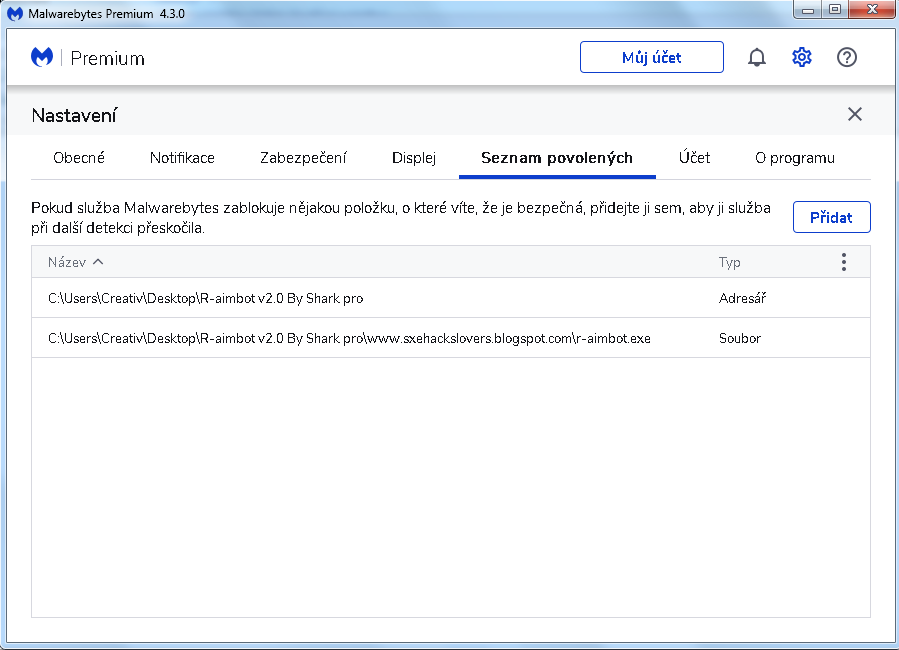Image resolution: width=899 pixels, height=650 pixels.
Task: Click the title bar Malwarebytes app icon
Action: pos(15,13)
